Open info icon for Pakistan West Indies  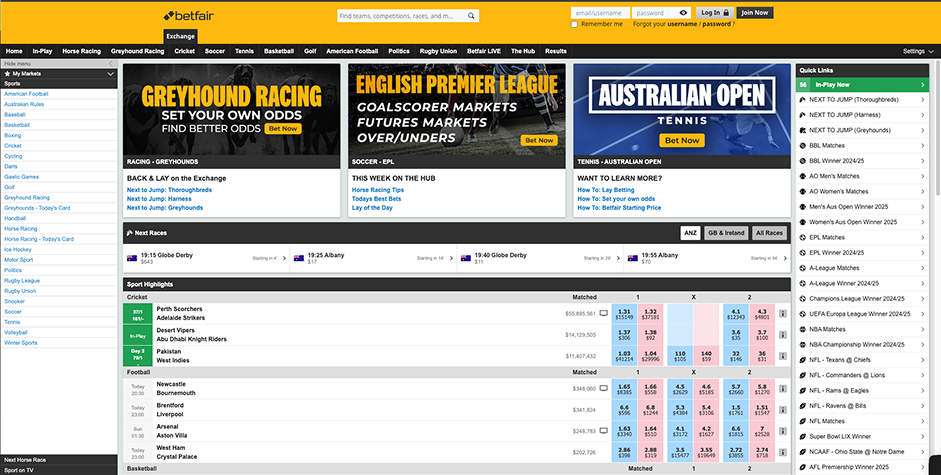pyautogui.click(x=783, y=356)
